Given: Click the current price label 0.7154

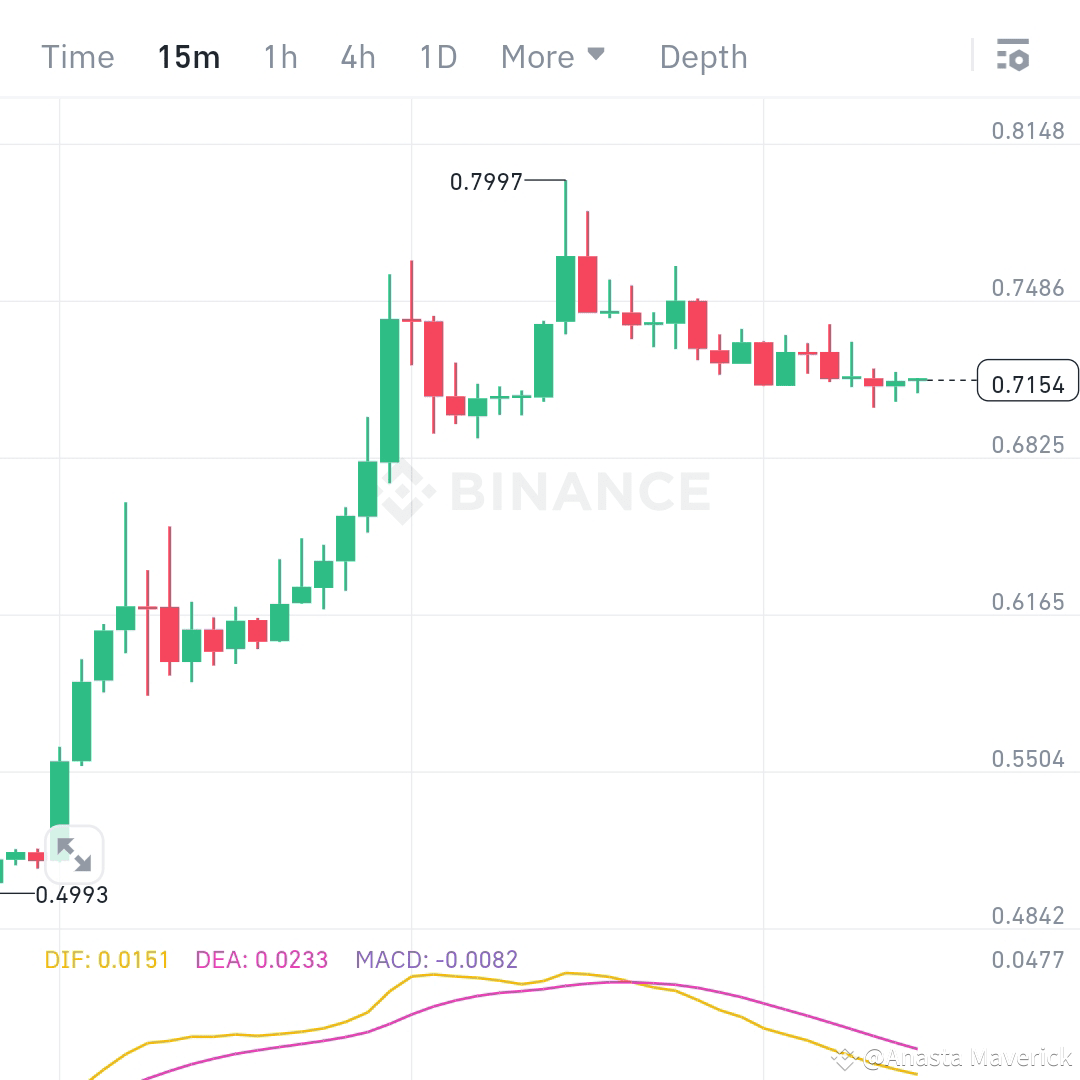Looking at the screenshot, I should click(x=1028, y=381).
